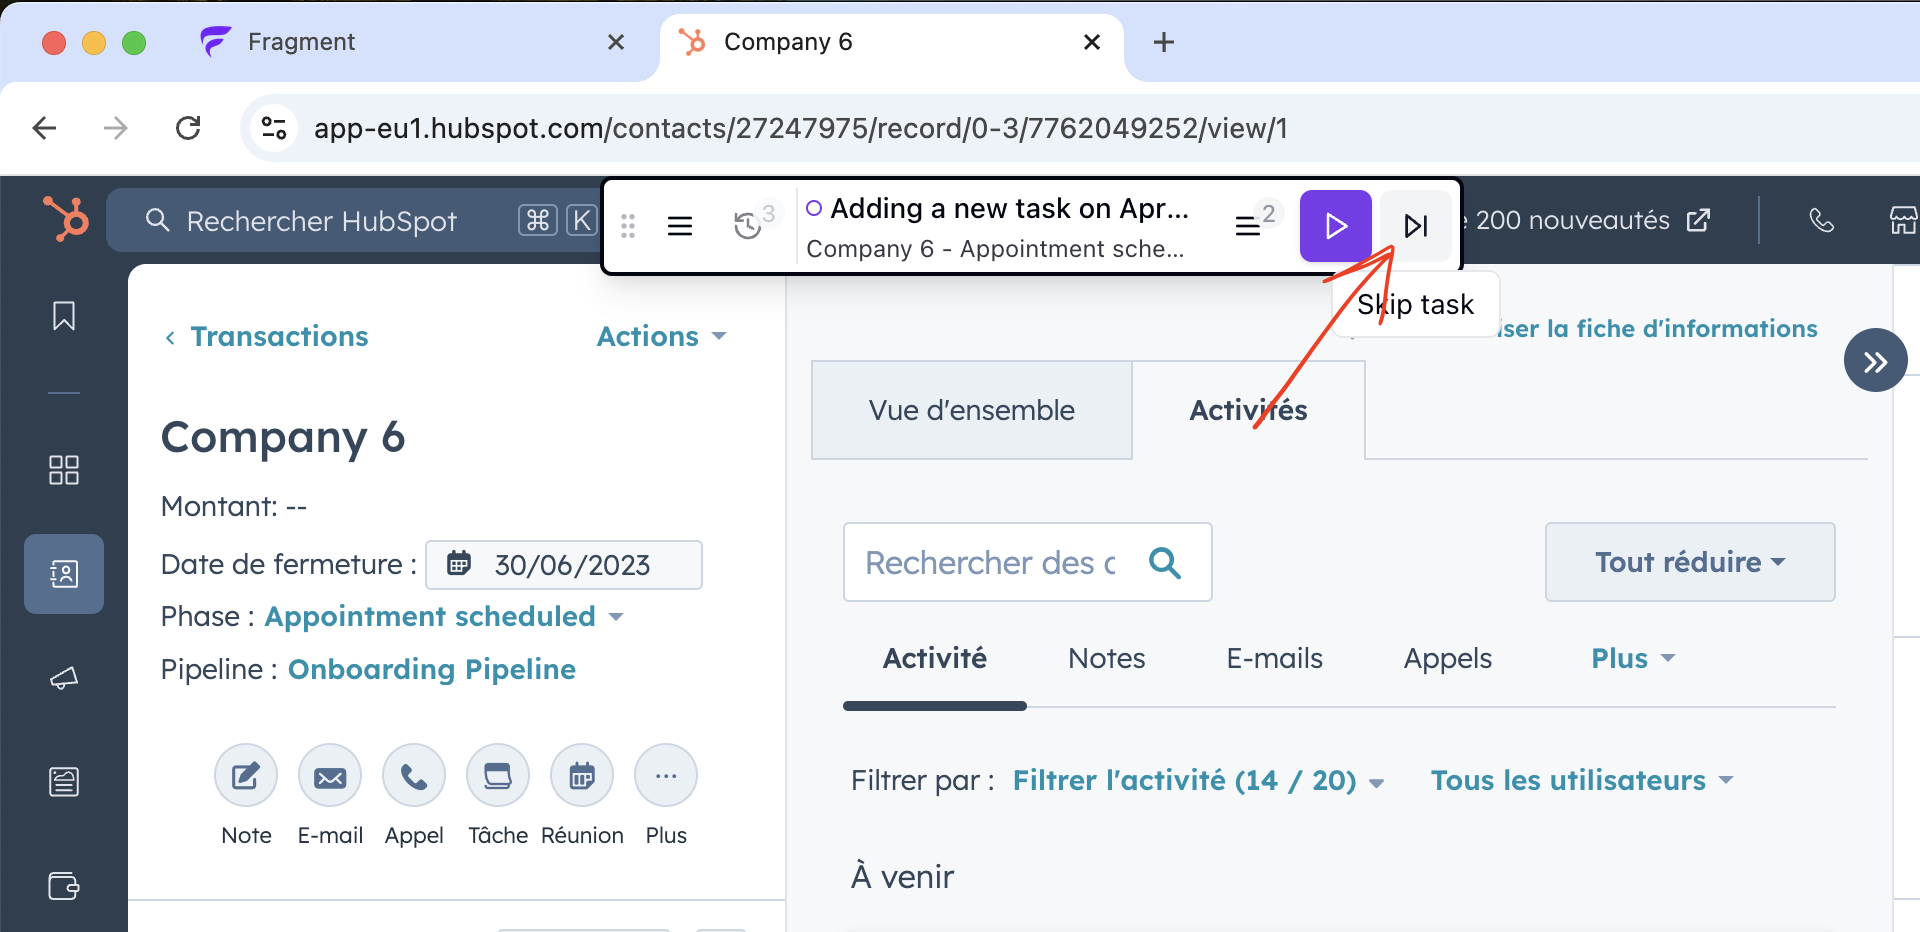This screenshot has width=1920, height=932.
Task: Select the Notes sub-tab
Action: pyautogui.click(x=1107, y=658)
